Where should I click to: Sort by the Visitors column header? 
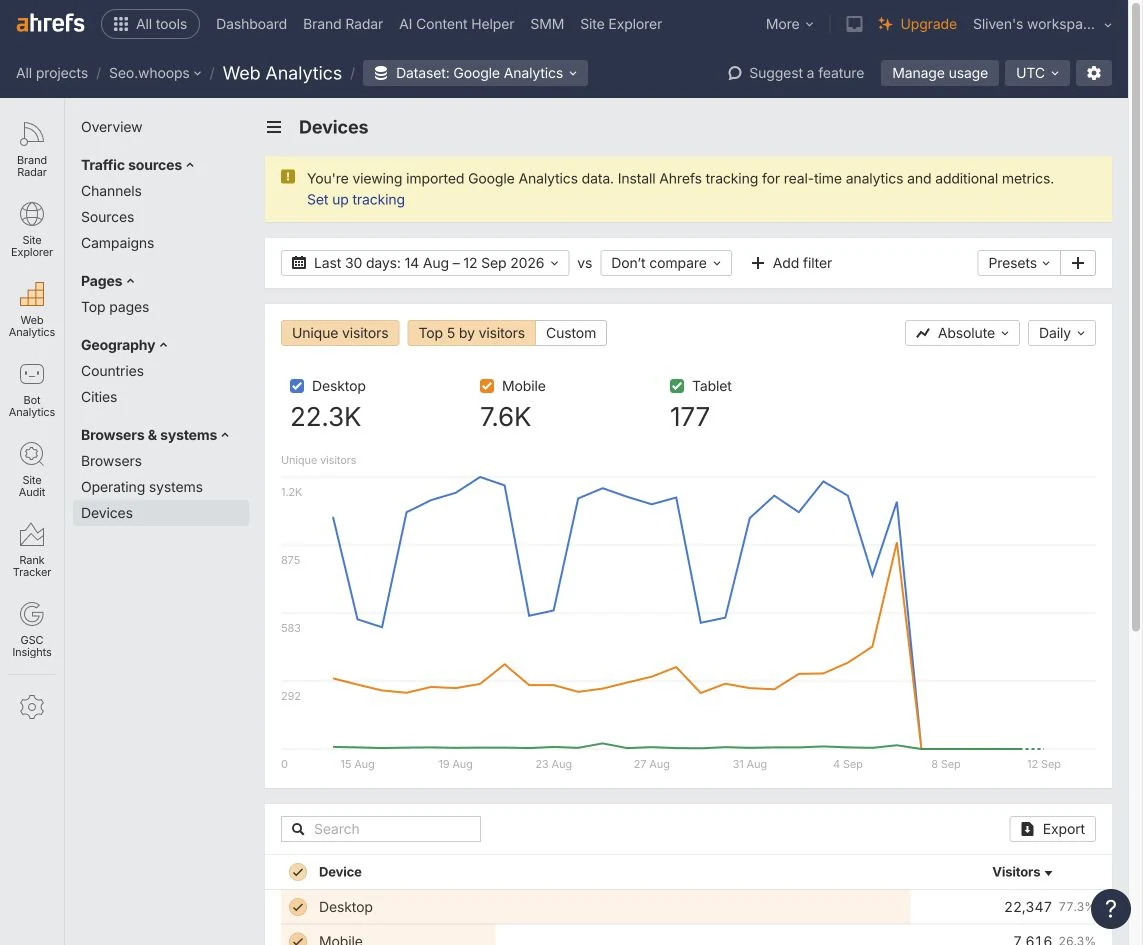[1022, 872]
